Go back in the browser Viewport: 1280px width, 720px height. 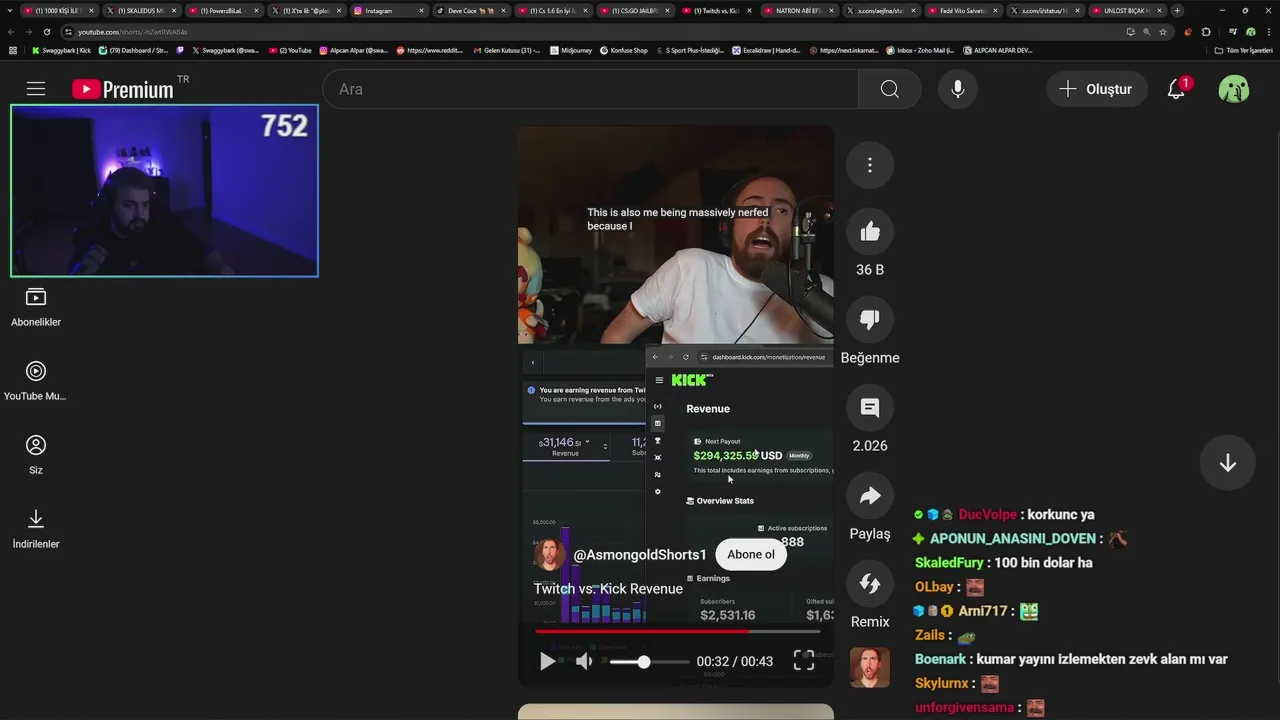pos(10,32)
